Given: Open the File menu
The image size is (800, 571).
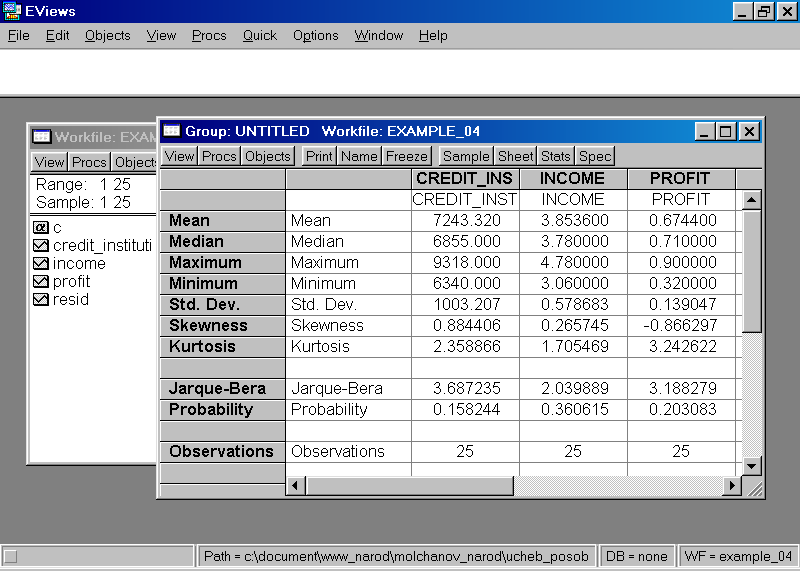Looking at the screenshot, I should pyautogui.click(x=19, y=36).
